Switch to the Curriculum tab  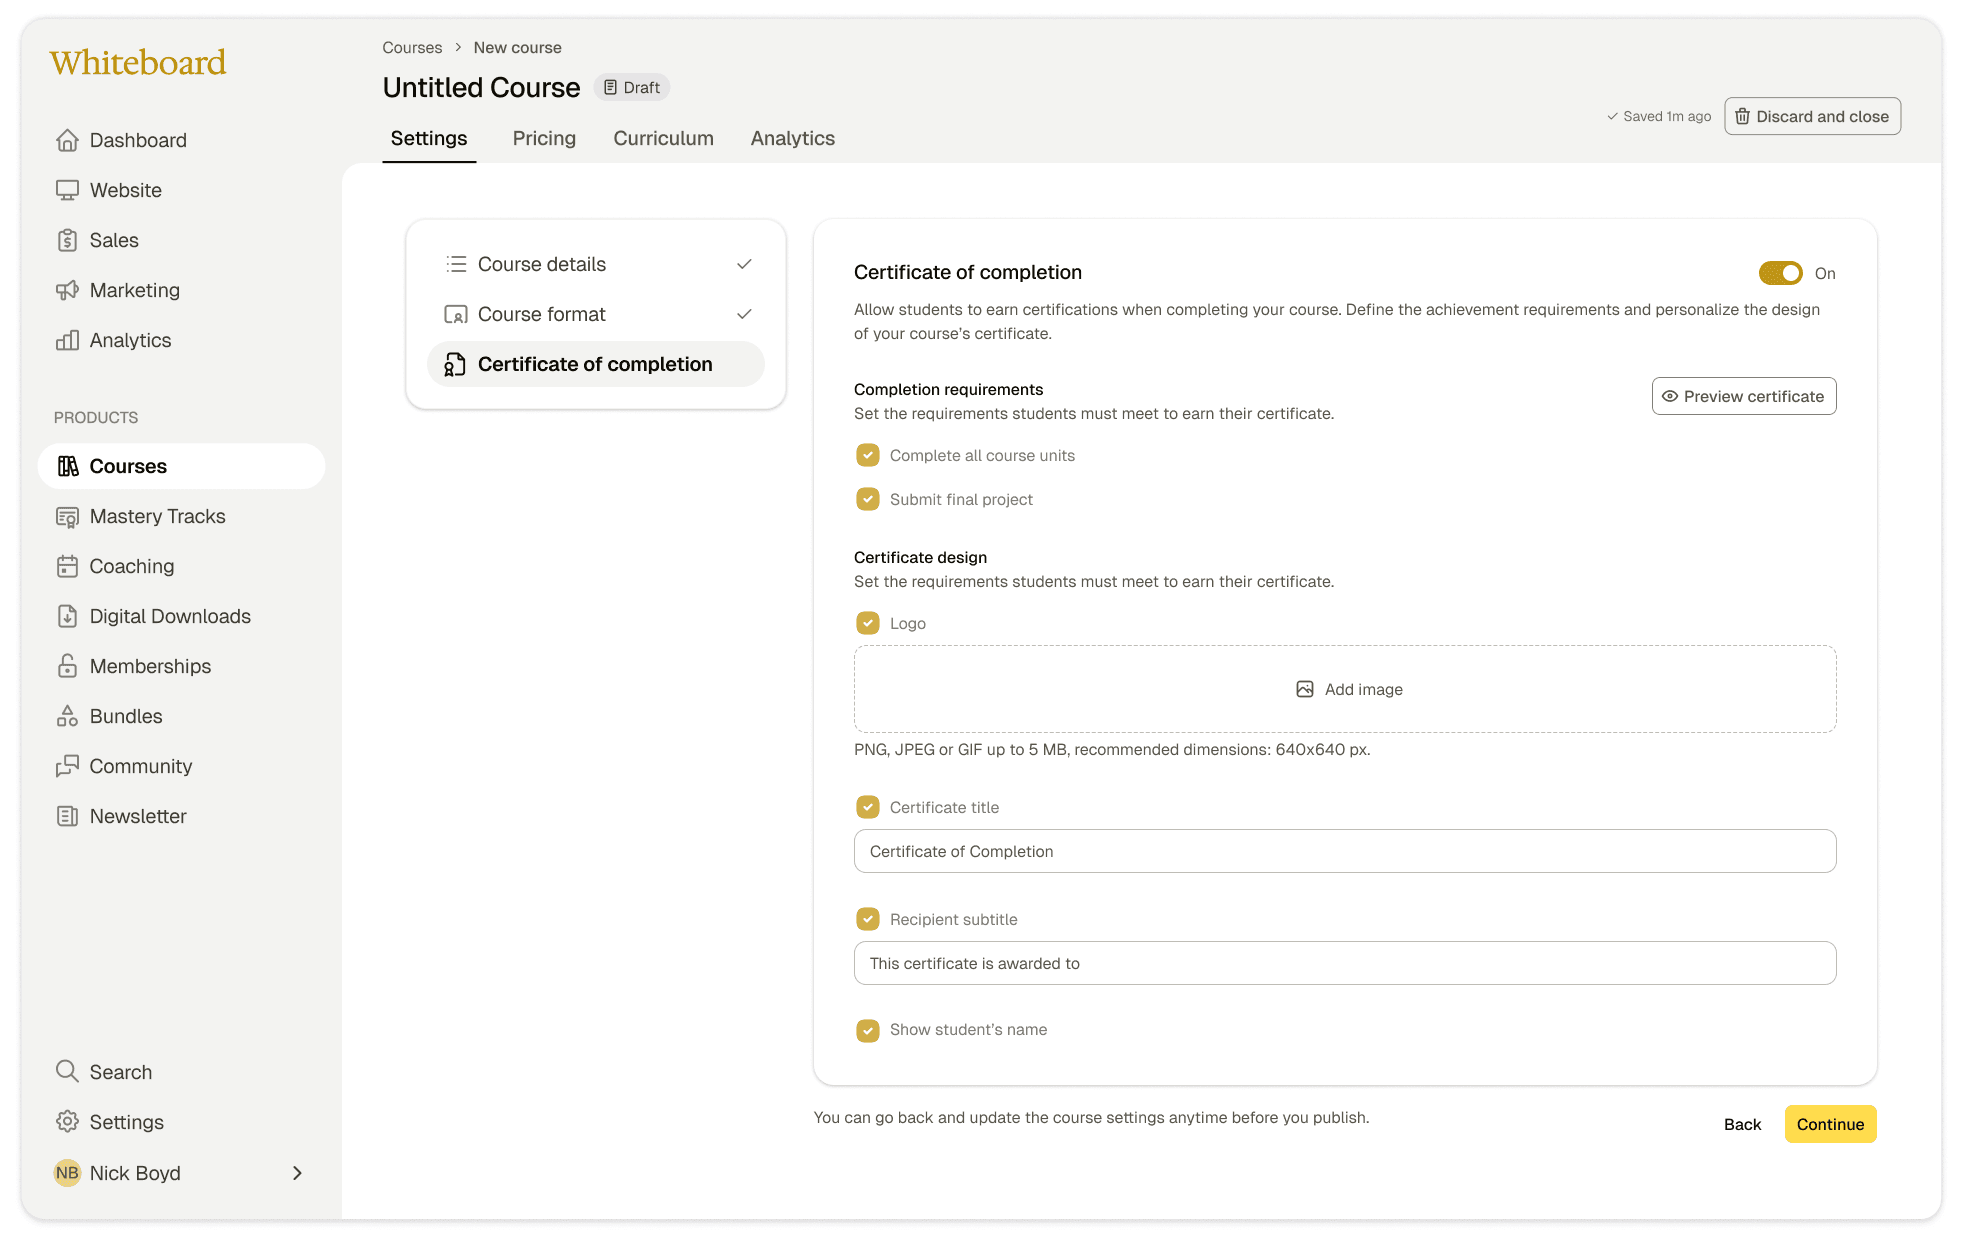pyautogui.click(x=663, y=138)
